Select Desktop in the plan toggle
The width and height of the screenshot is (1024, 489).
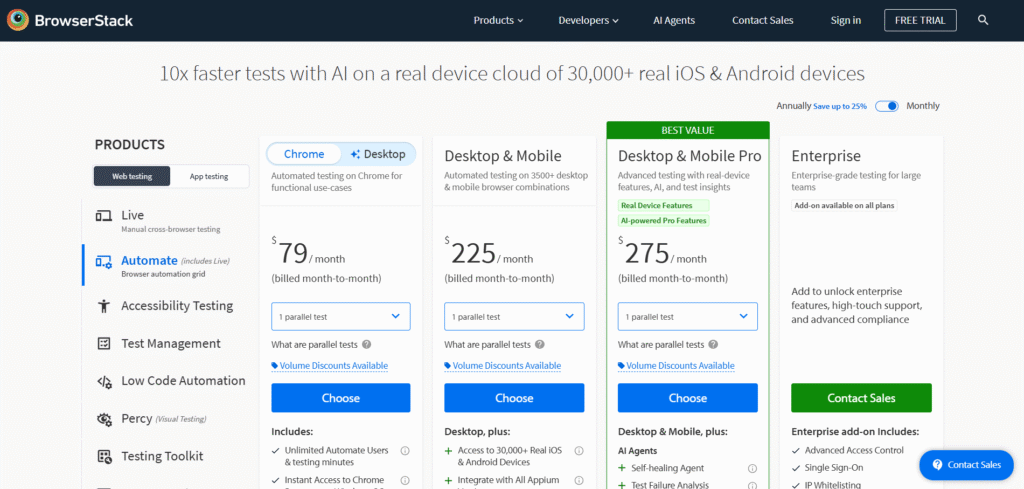[378, 154]
